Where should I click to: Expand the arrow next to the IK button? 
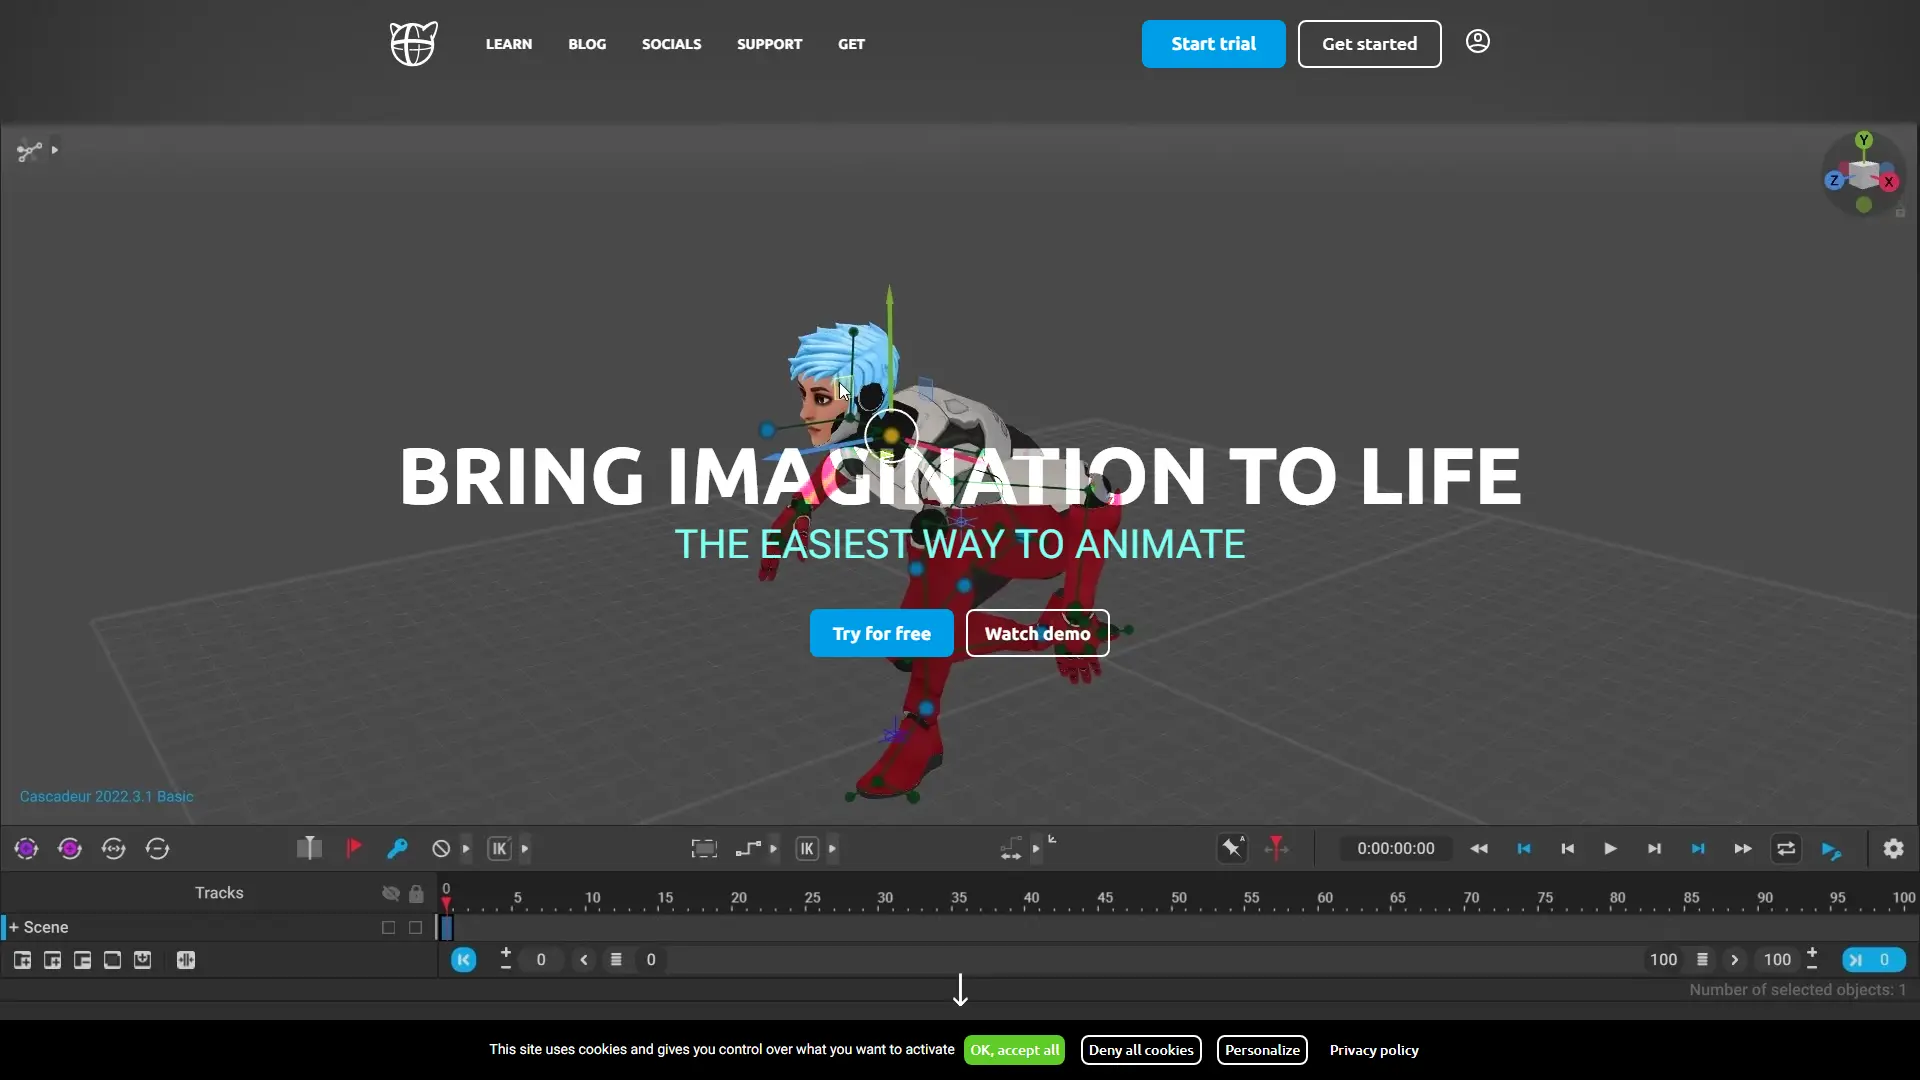coord(524,848)
